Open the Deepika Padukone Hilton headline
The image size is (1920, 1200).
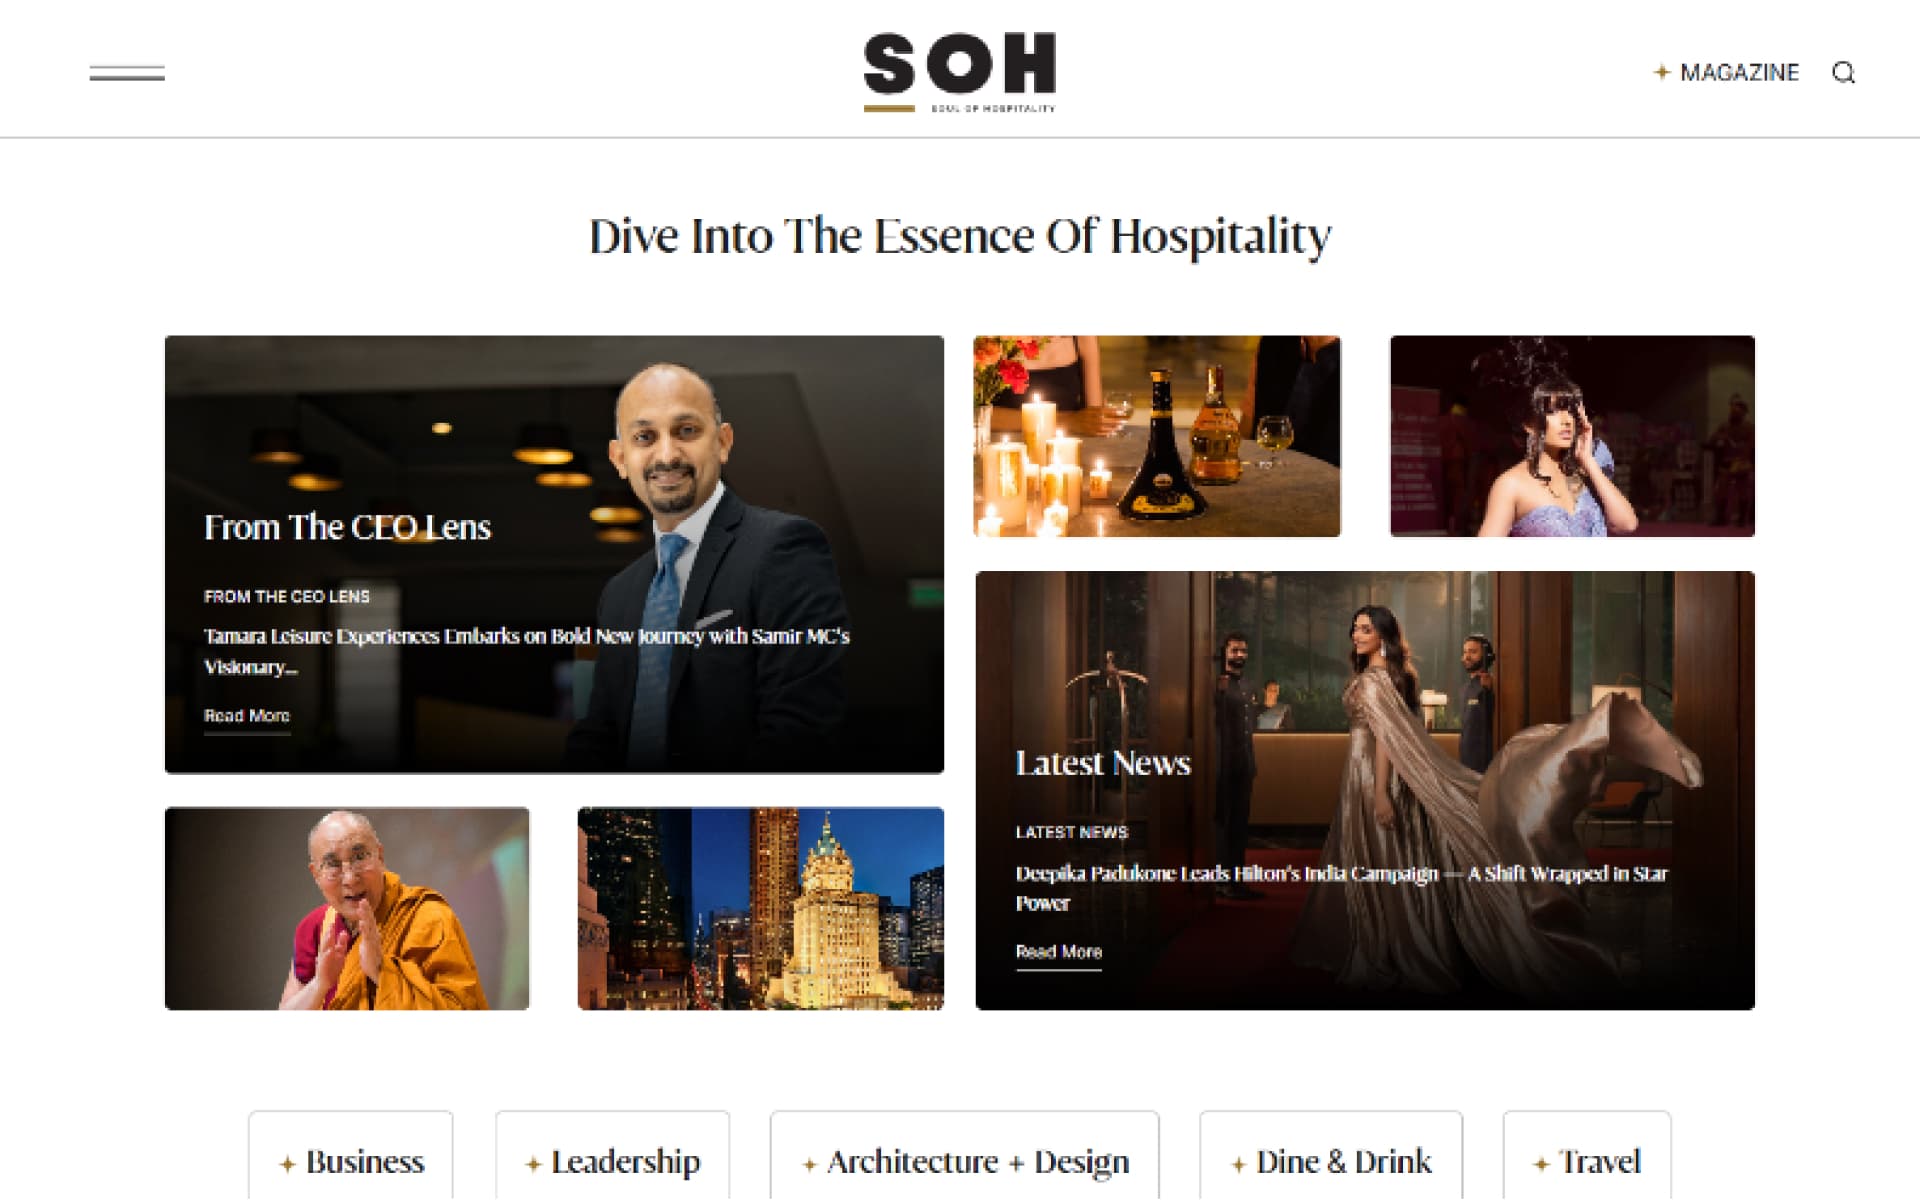click(1341, 888)
